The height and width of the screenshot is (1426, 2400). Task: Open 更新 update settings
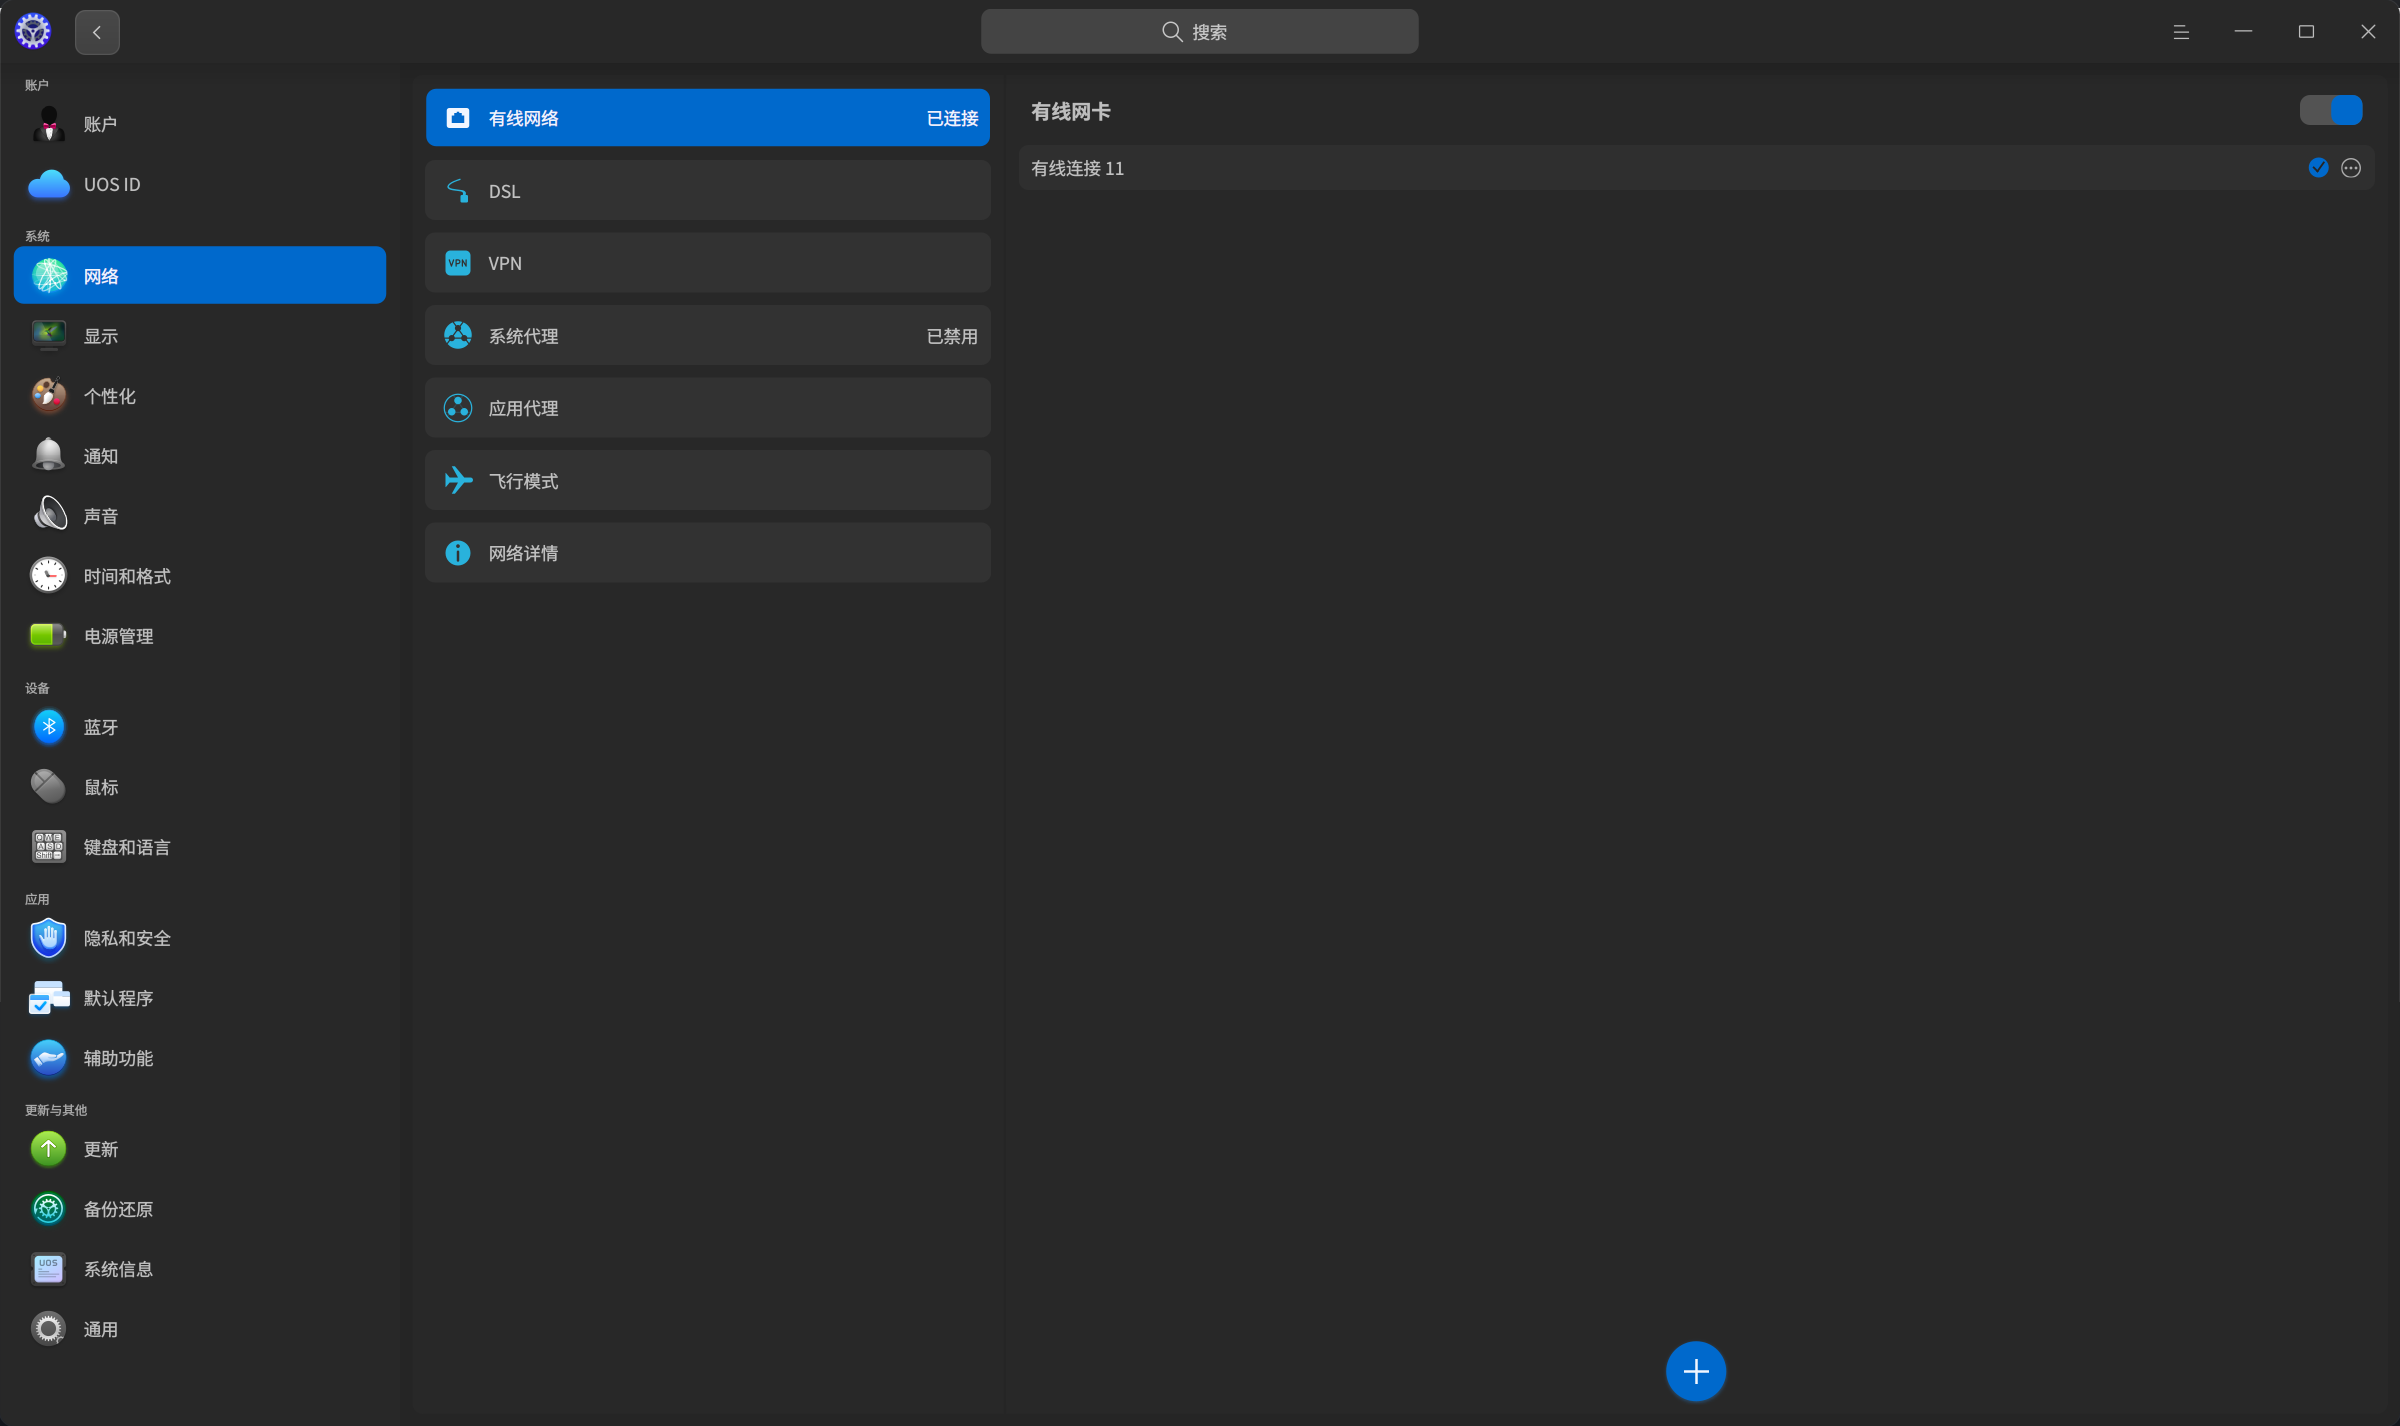(200, 1149)
